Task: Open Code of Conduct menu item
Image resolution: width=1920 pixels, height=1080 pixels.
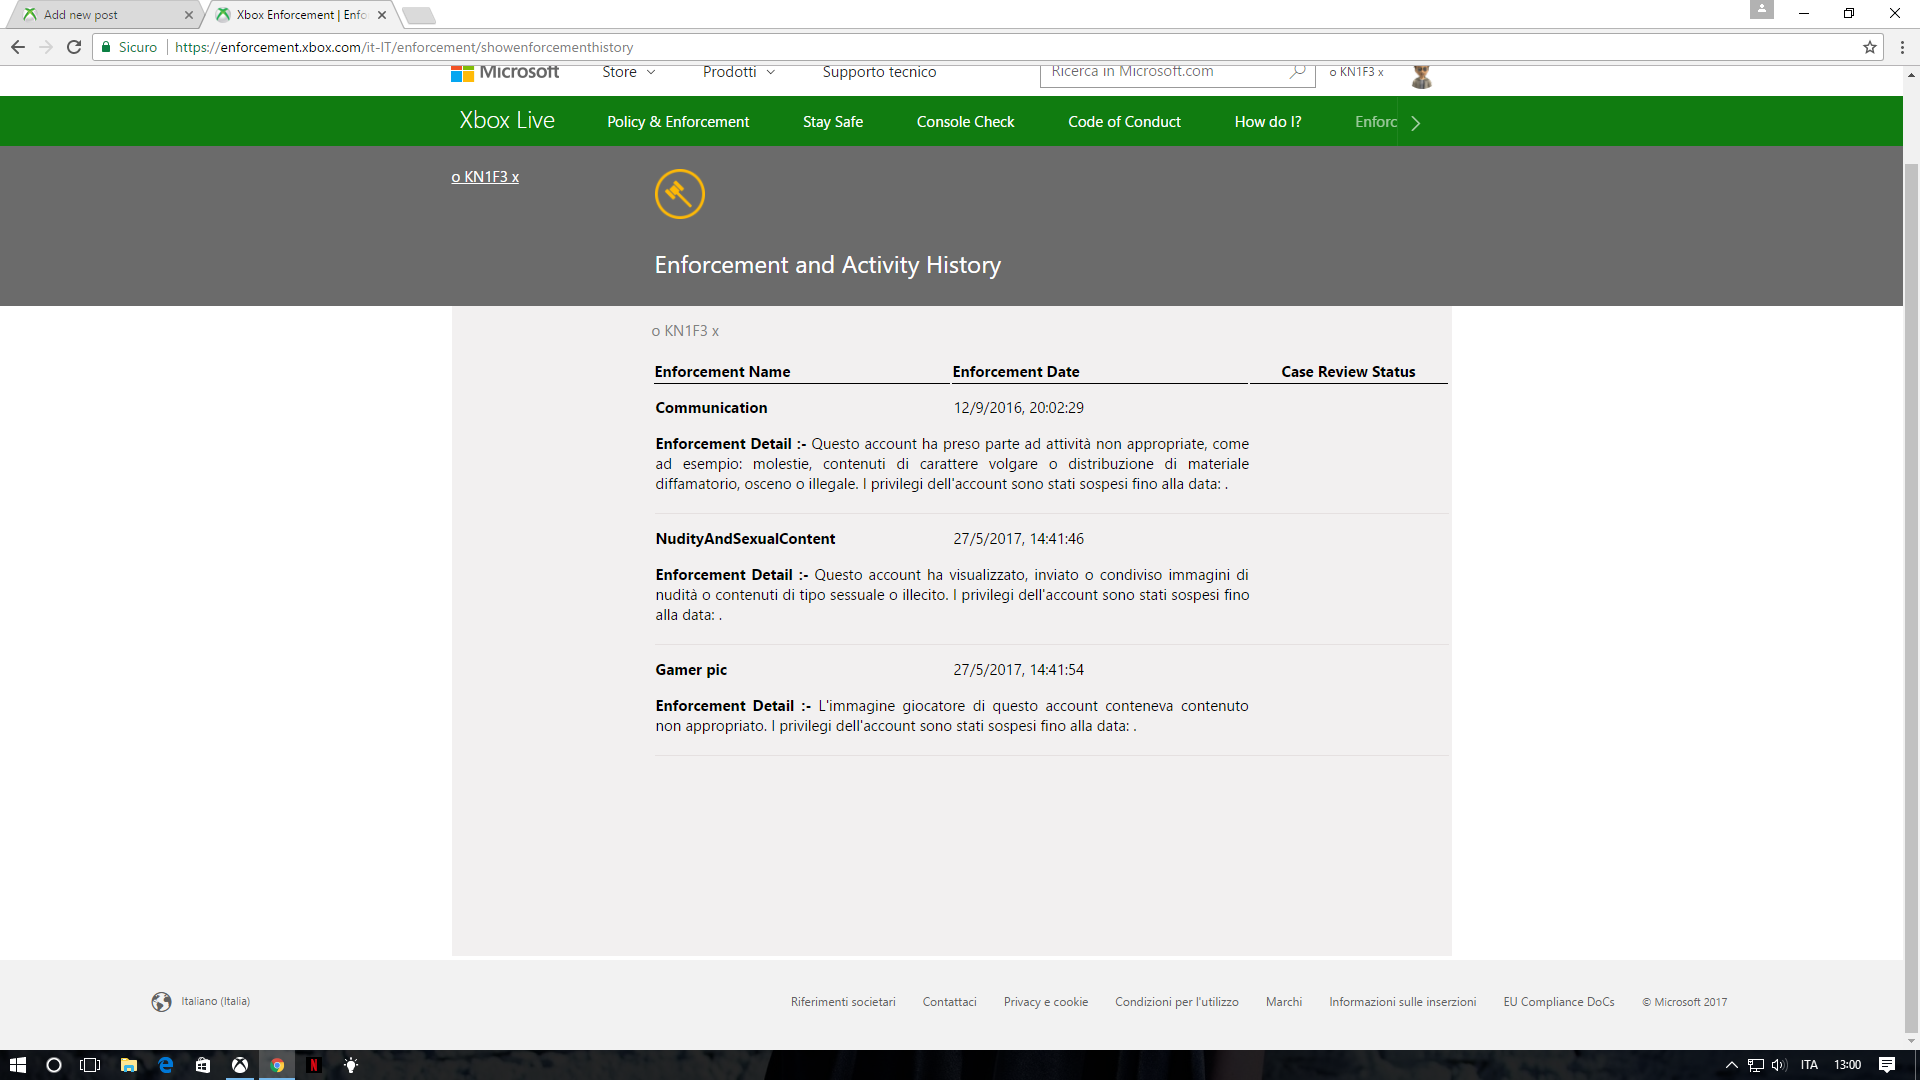Action: coord(1124,122)
